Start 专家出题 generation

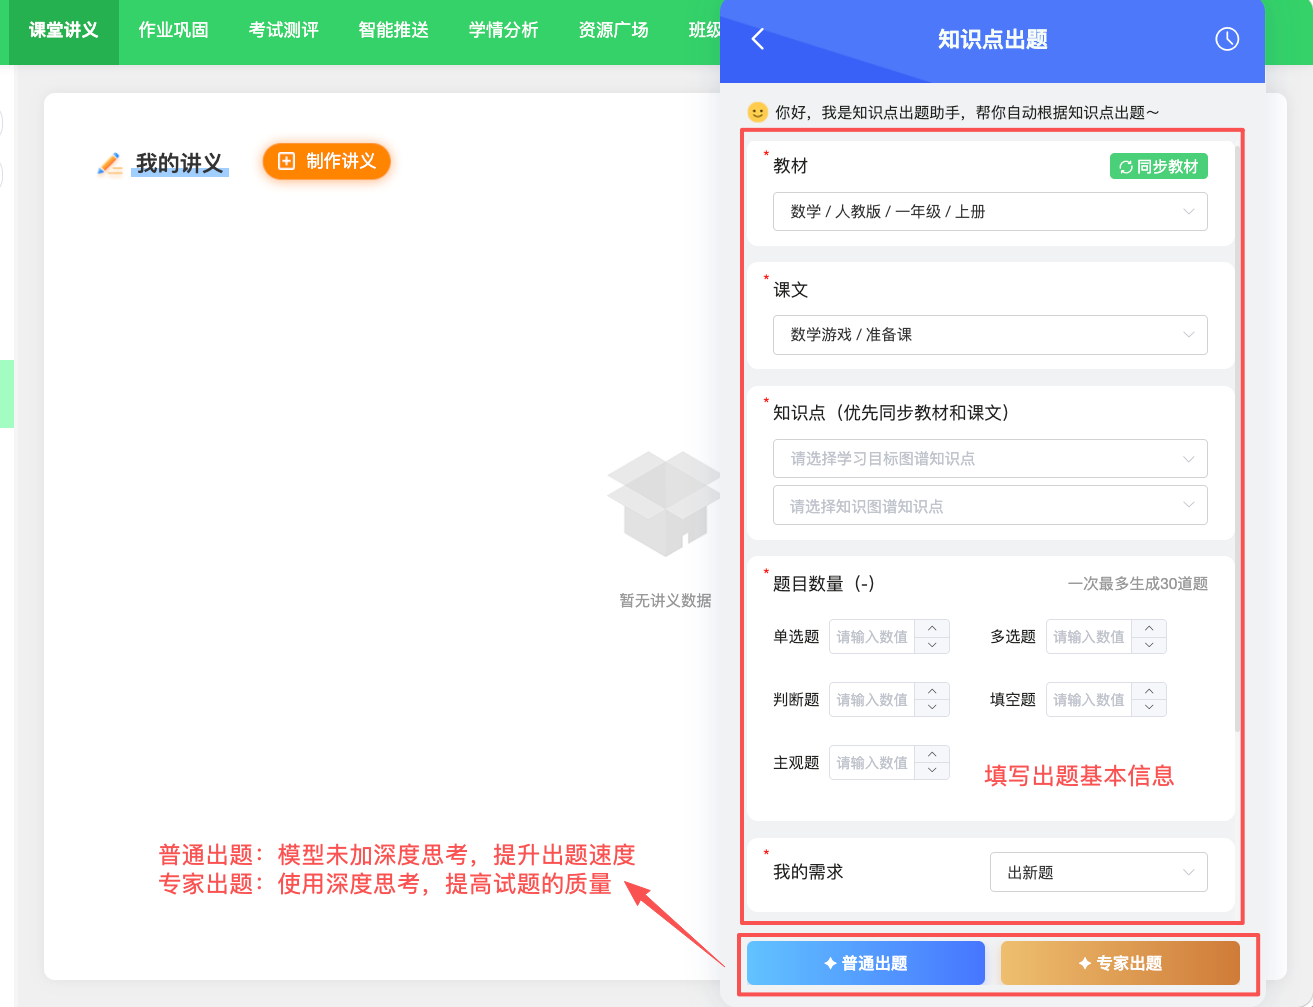tap(1120, 963)
